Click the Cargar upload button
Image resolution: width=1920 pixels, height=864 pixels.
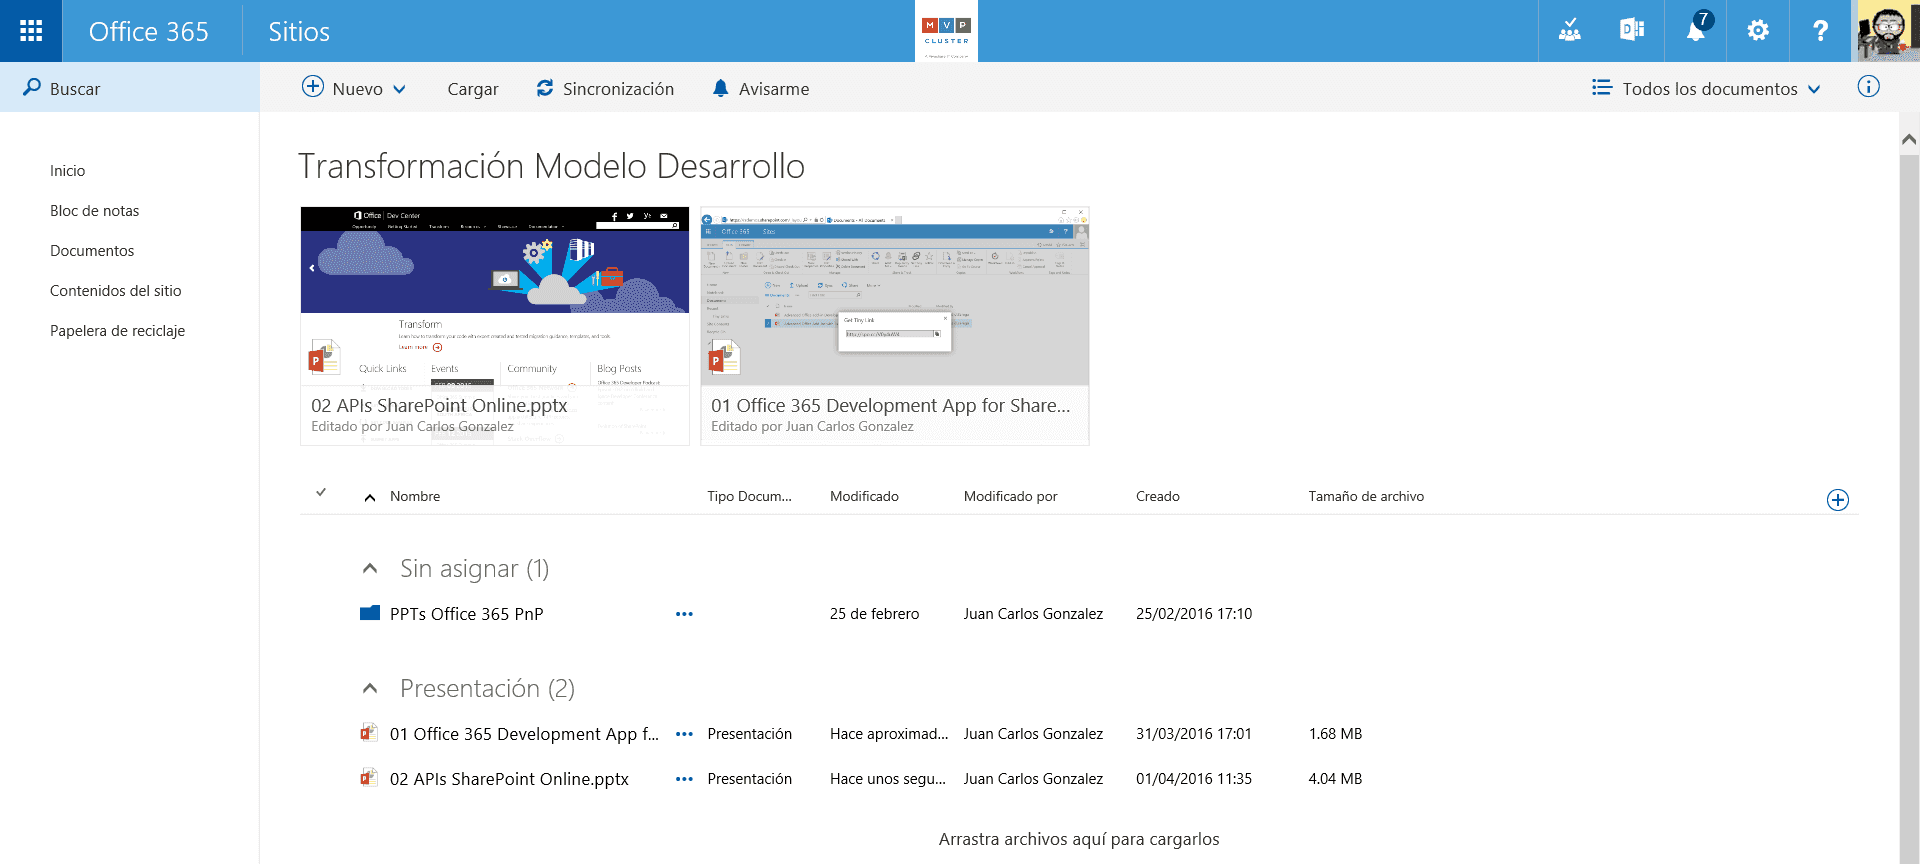click(x=473, y=89)
